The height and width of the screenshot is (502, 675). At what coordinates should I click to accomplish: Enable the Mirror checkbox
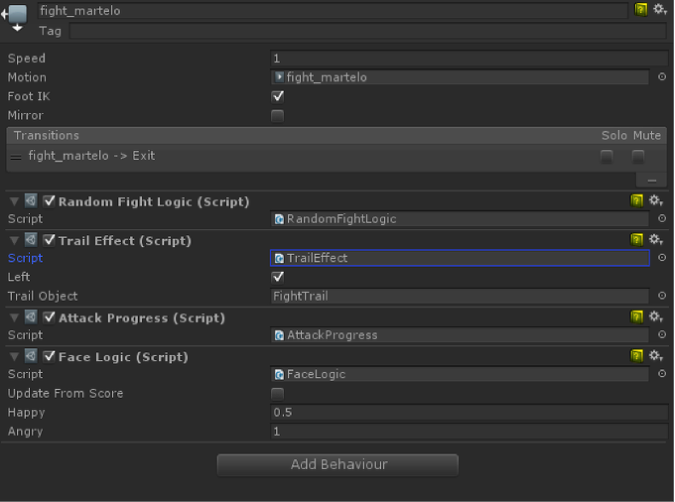[278, 116]
